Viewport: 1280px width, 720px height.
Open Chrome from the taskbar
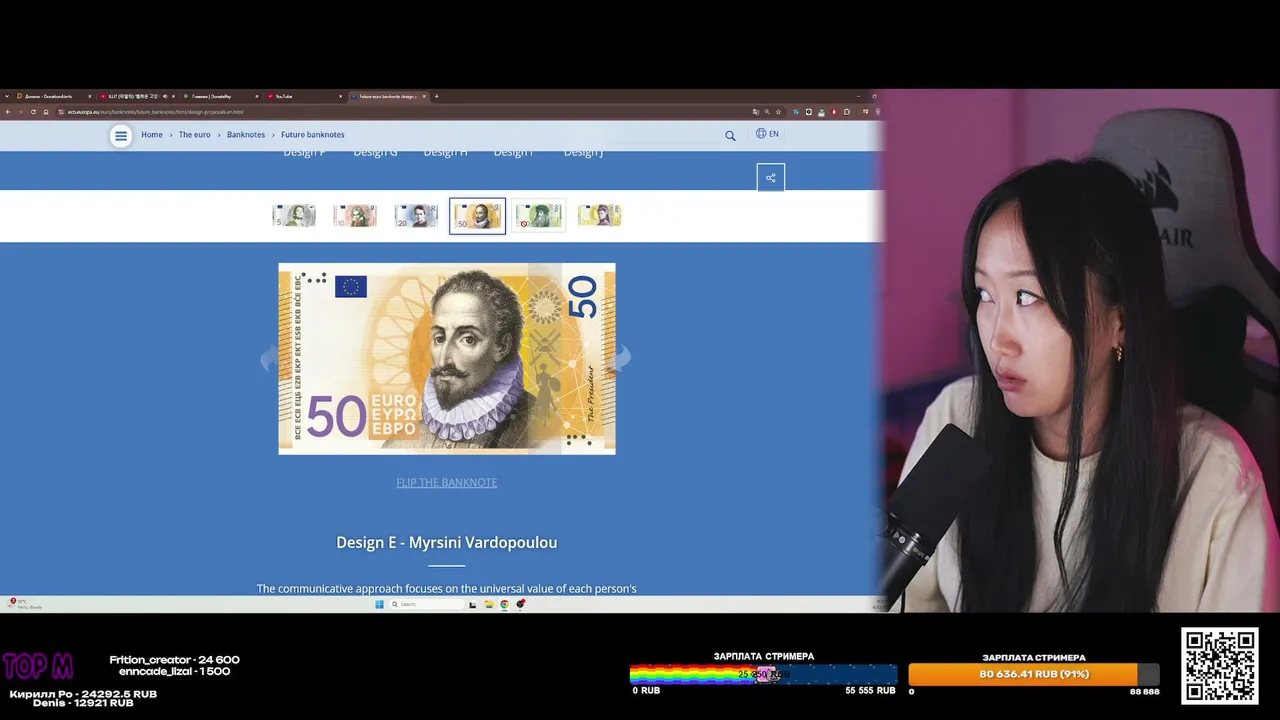pyautogui.click(x=504, y=604)
